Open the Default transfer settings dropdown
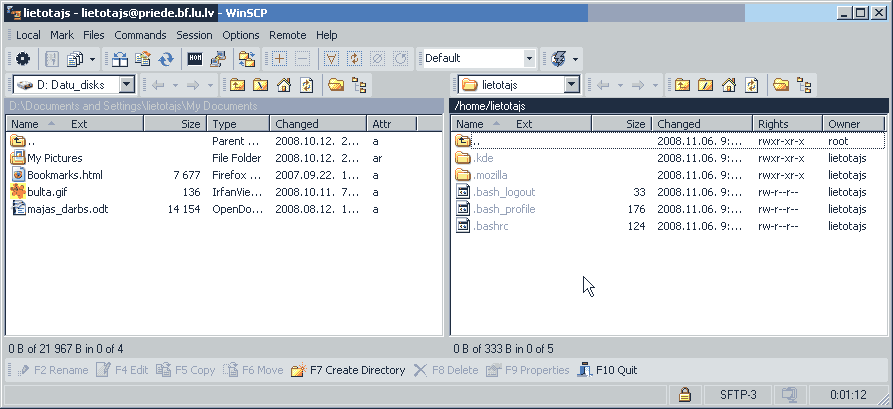The image size is (893, 409). 529,58
